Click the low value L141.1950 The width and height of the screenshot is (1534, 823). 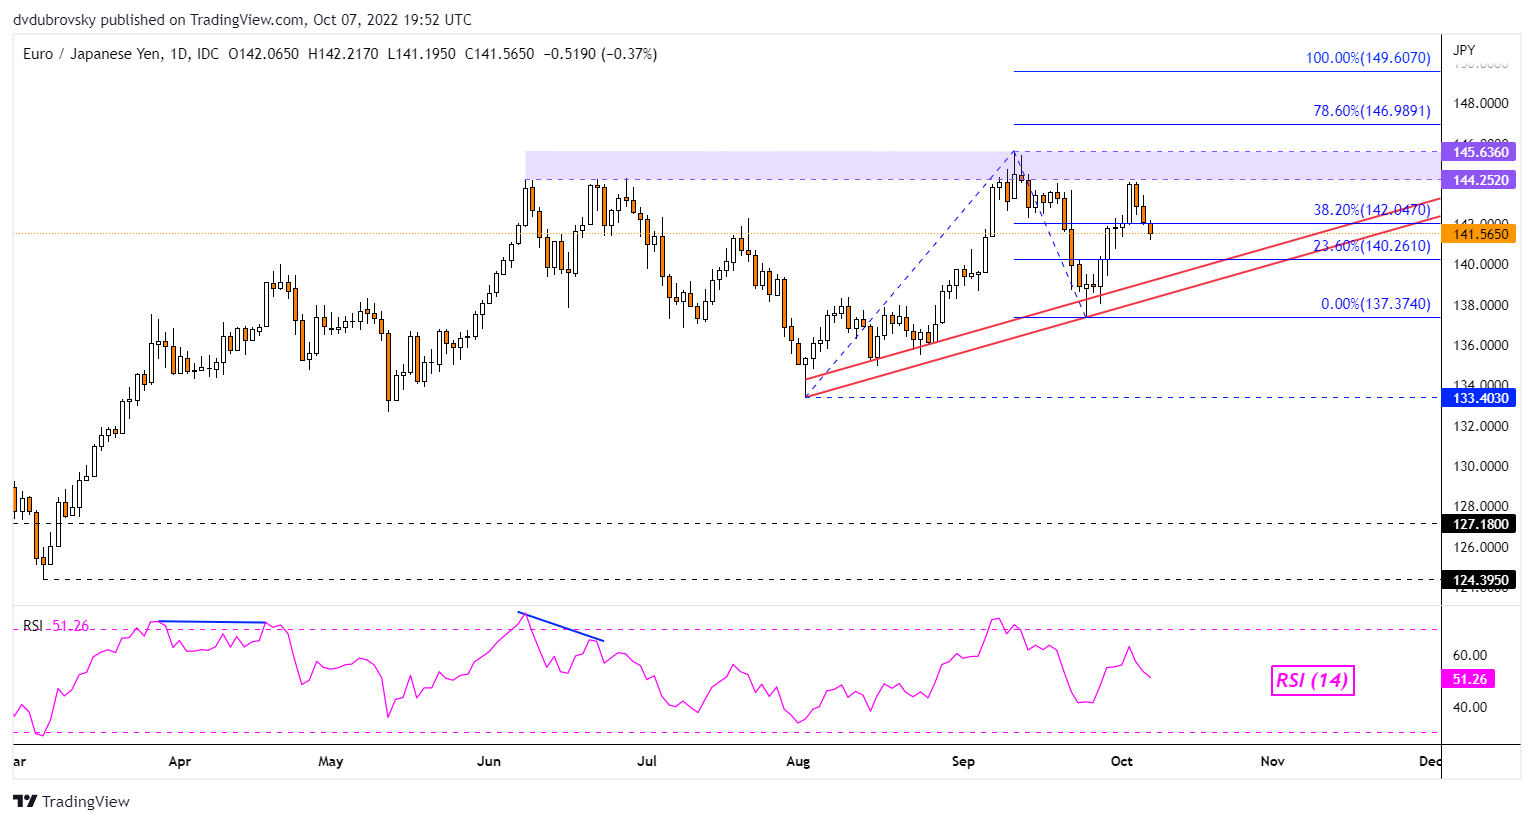tap(421, 54)
